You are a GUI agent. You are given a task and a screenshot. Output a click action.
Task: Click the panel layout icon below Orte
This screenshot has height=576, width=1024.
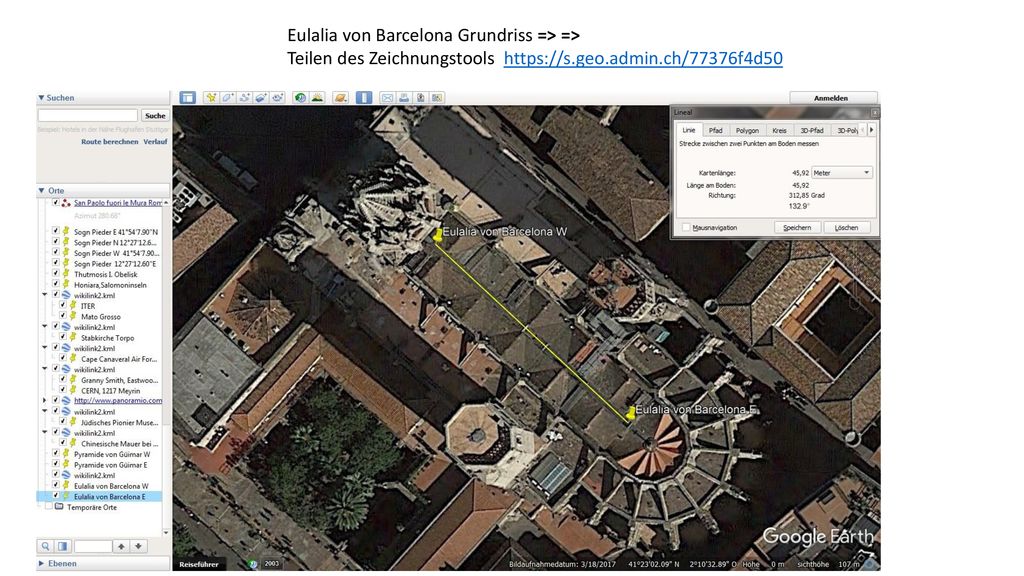(62, 546)
